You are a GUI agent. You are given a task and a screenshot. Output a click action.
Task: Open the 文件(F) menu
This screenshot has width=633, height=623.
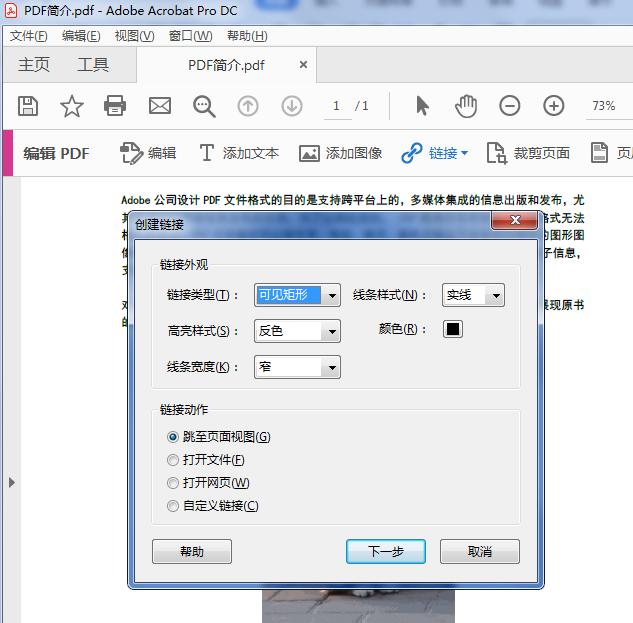tap(29, 36)
